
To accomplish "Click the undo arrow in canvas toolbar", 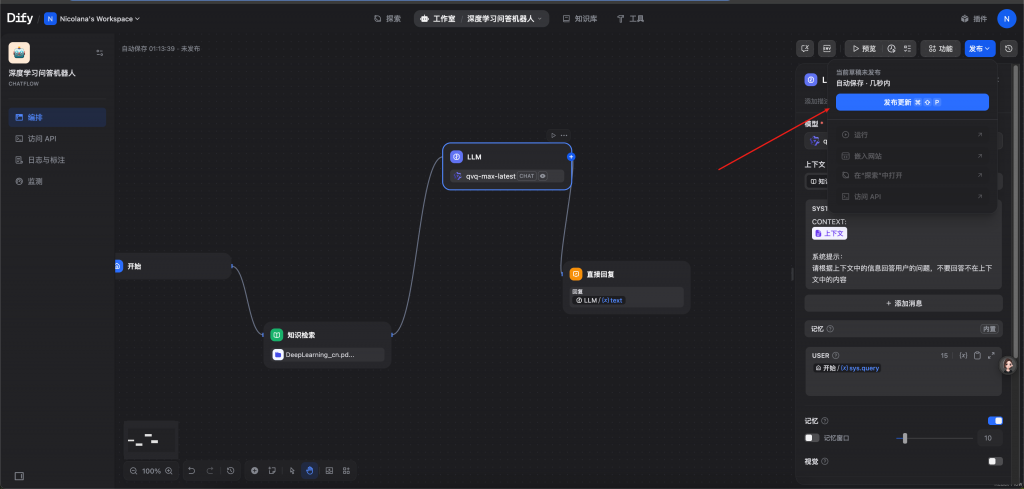I will click(x=191, y=470).
